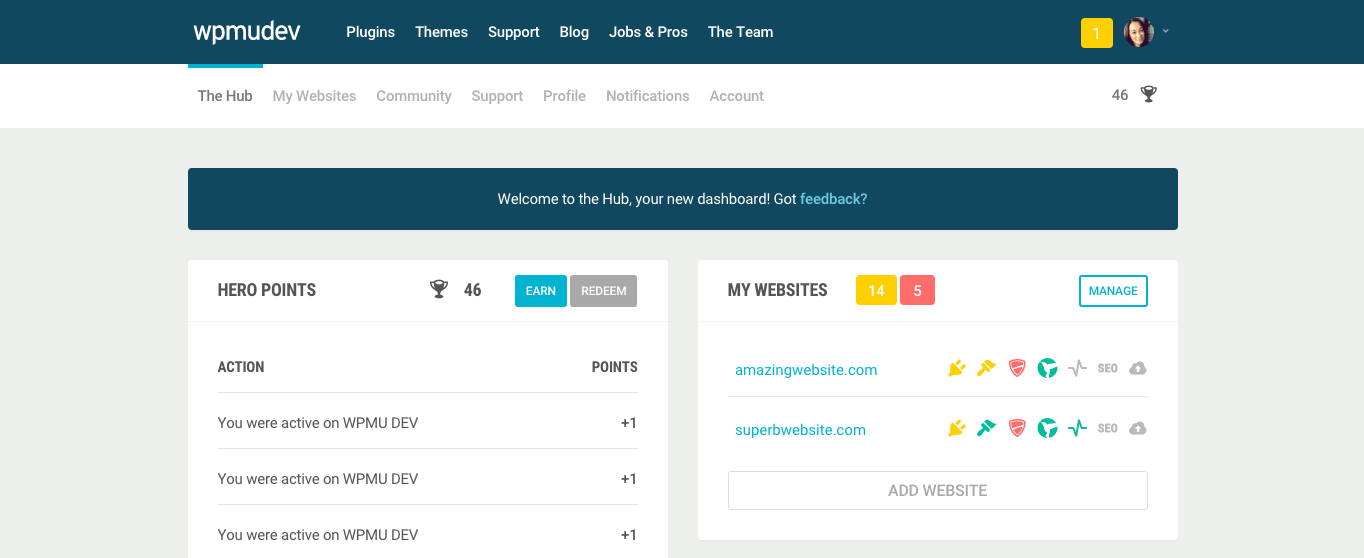The image size is (1364, 558).
Task: Click the trophy icon in sub-navigation bar
Action: click(1148, 95)
